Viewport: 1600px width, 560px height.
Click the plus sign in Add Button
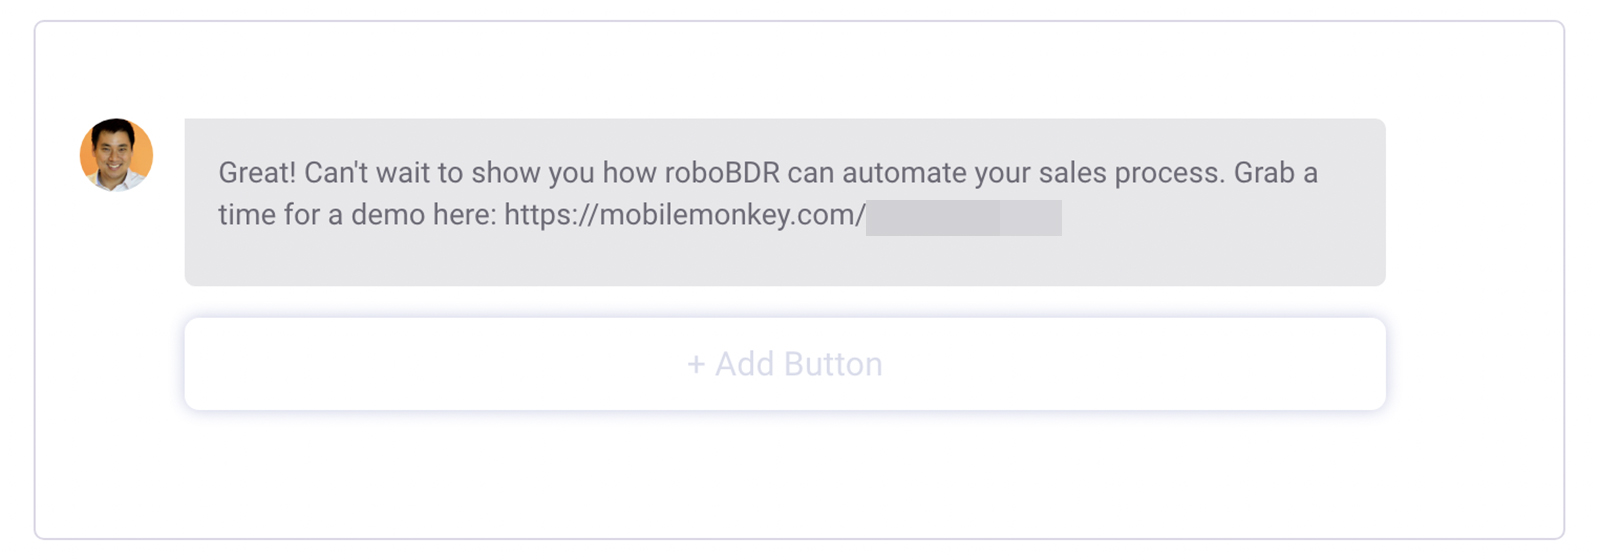coord(696,364)
